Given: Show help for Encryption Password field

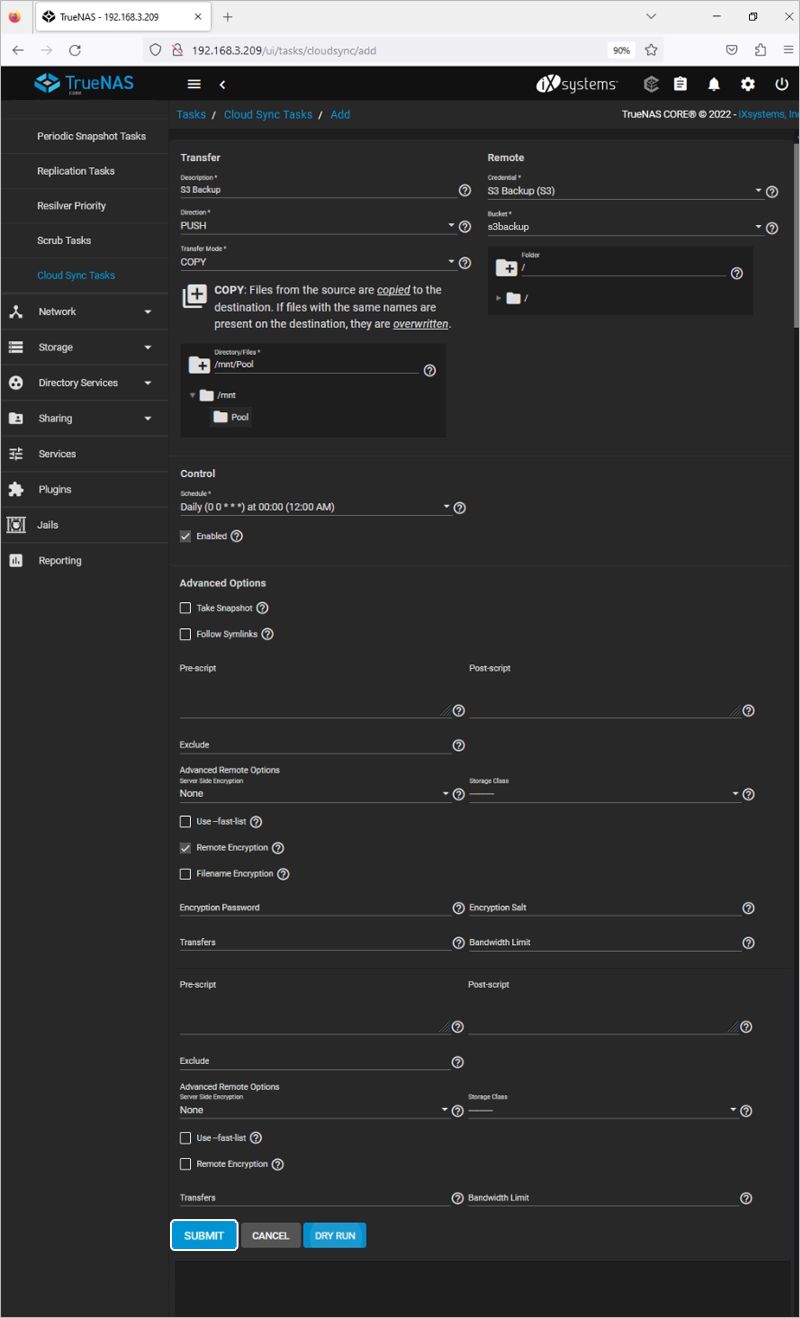Looking at the screenshot, I should click(x=458, y=908).
